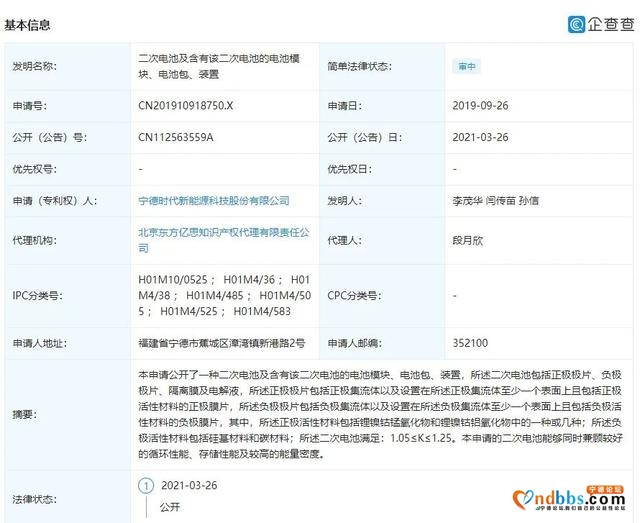Viewport: 640px width, 523px height.
Task: Open the 宁德时代新能源科技股份有限公司 applicant link
Action: point(214,201)
